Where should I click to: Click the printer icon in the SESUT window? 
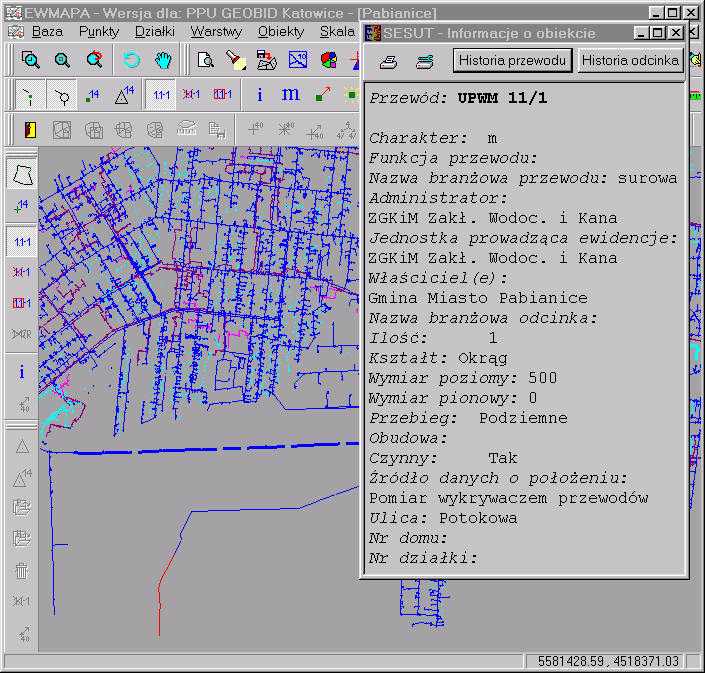point(389,61)
